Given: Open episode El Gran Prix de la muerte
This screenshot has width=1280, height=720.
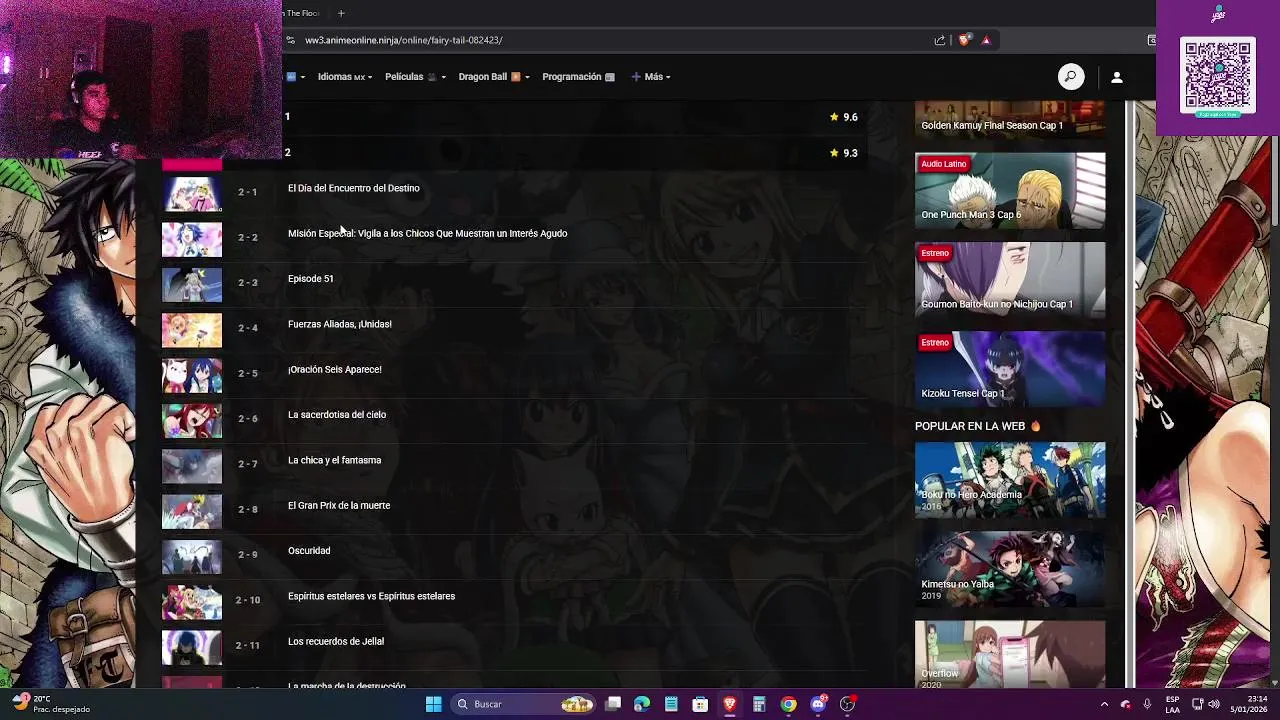Looking at the screenshot, I should pos(338,505).
